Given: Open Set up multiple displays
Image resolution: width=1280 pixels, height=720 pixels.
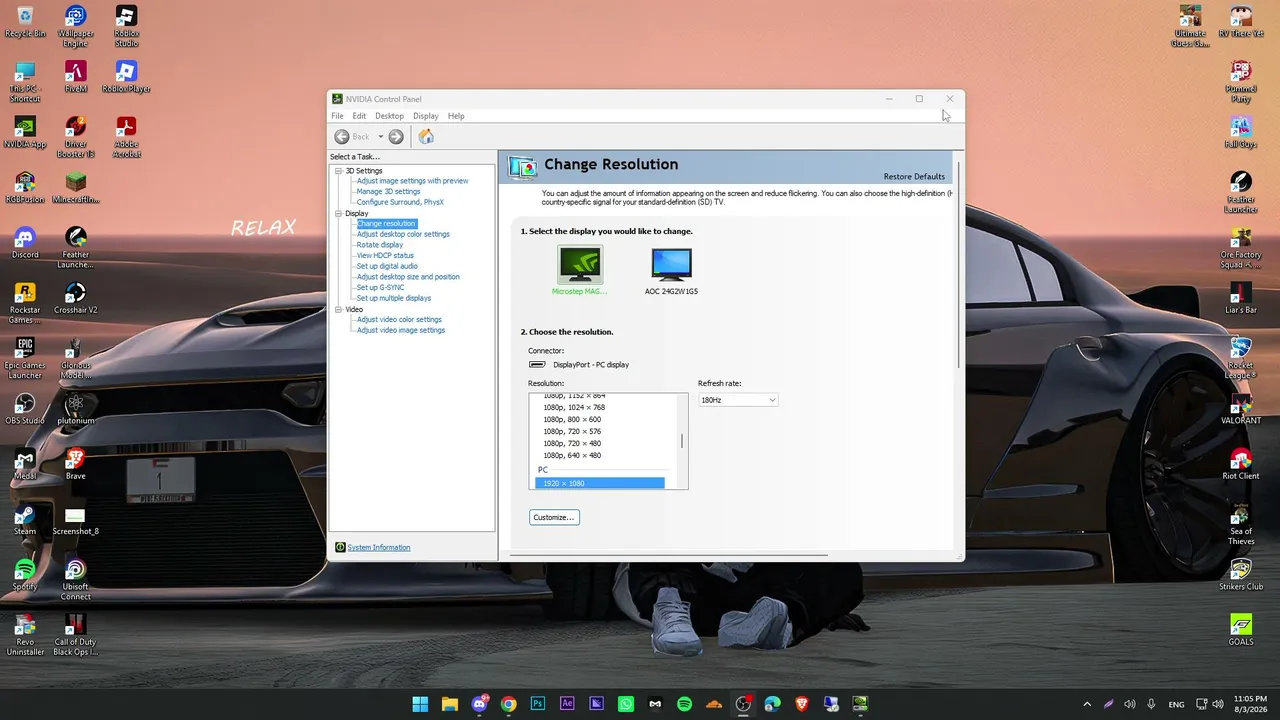Looking at the screenshot, I should [x=394, y=298].
